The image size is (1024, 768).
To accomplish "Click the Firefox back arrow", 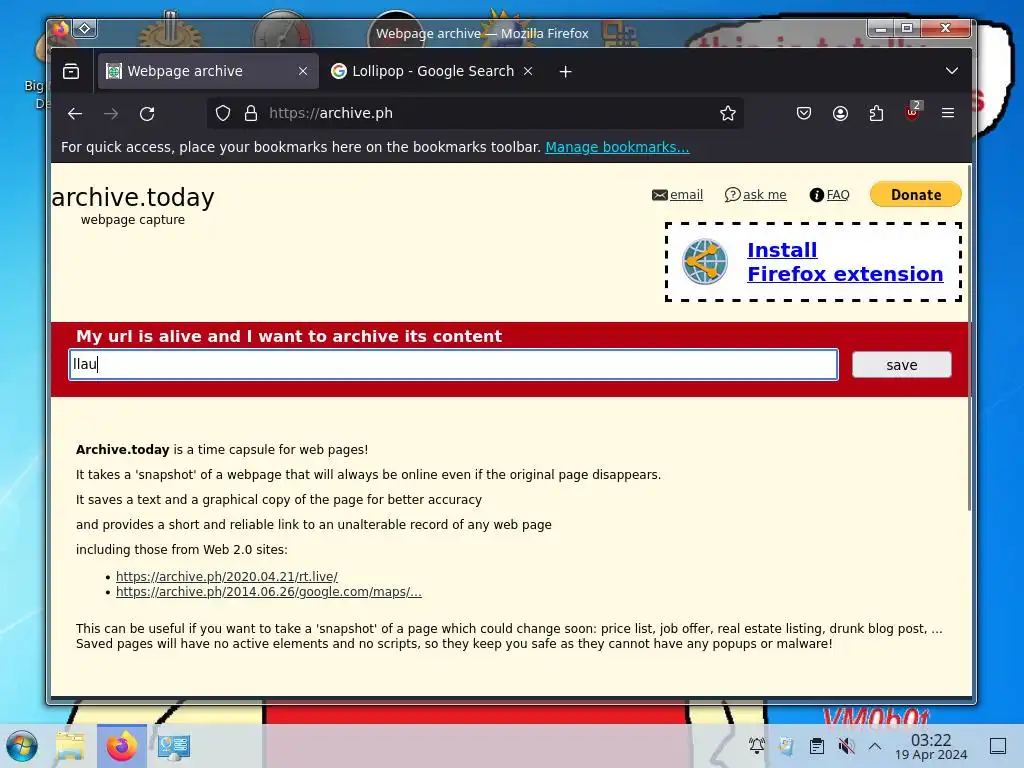I will pos(75,114).
